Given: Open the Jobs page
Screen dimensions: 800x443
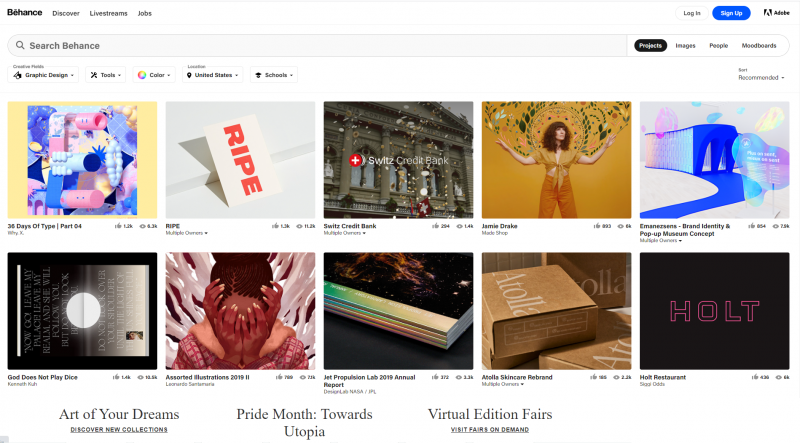Looking at the screenshot, I should [144, 13].
